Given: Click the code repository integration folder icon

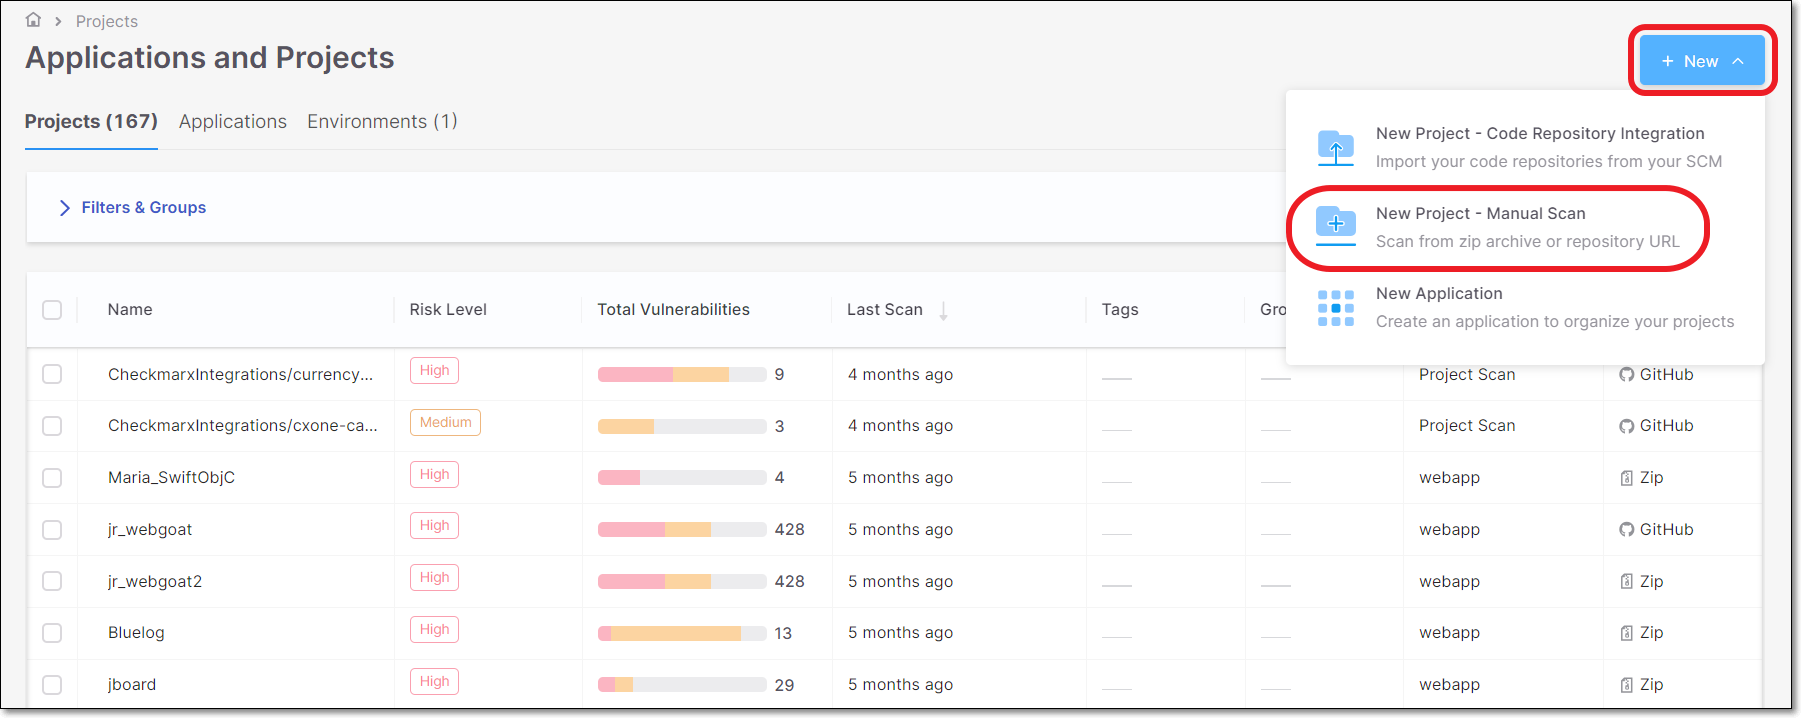Looking at the screenshot, I should pos(1336,148).
